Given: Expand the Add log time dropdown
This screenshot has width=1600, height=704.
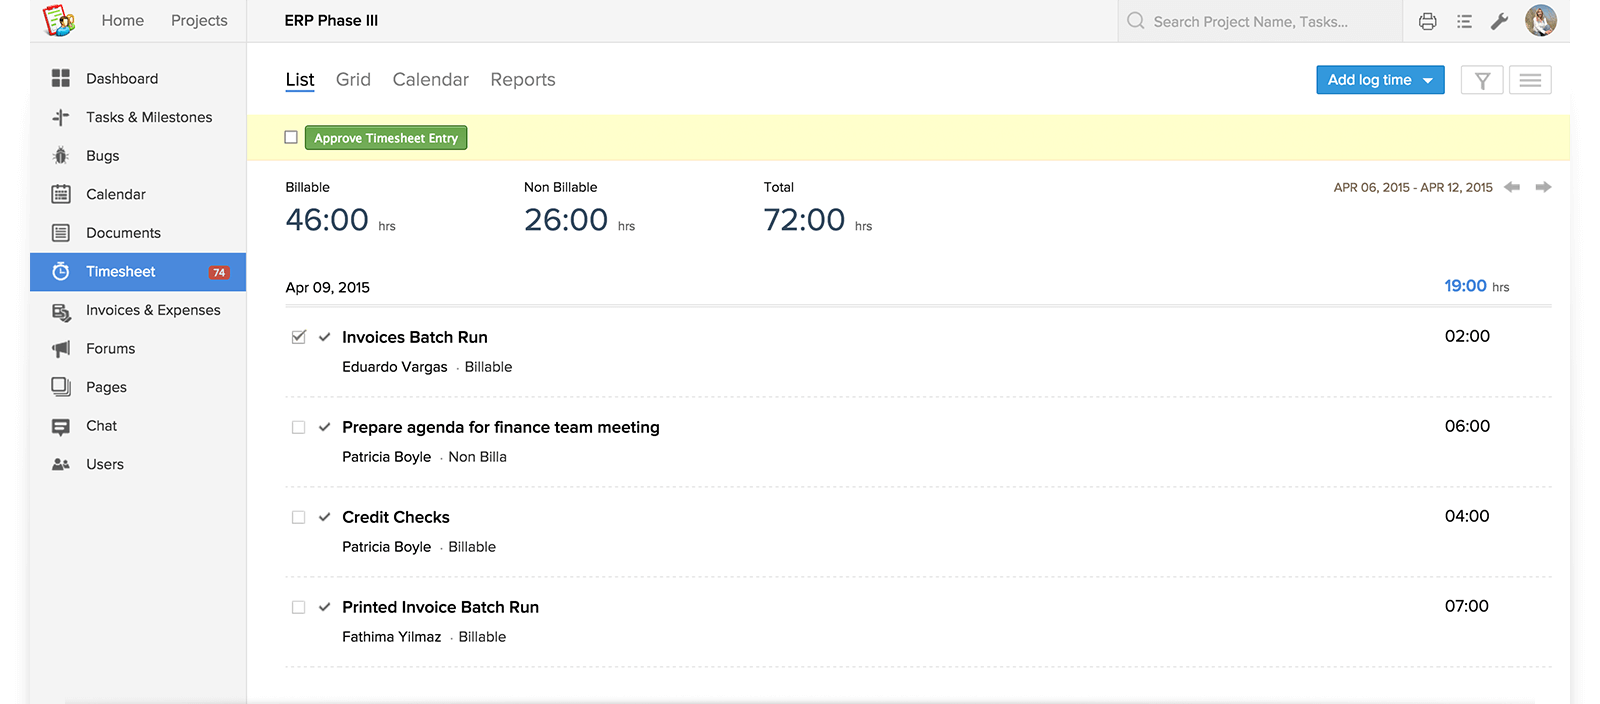Looking at the screenshot, I should 1427,80.
